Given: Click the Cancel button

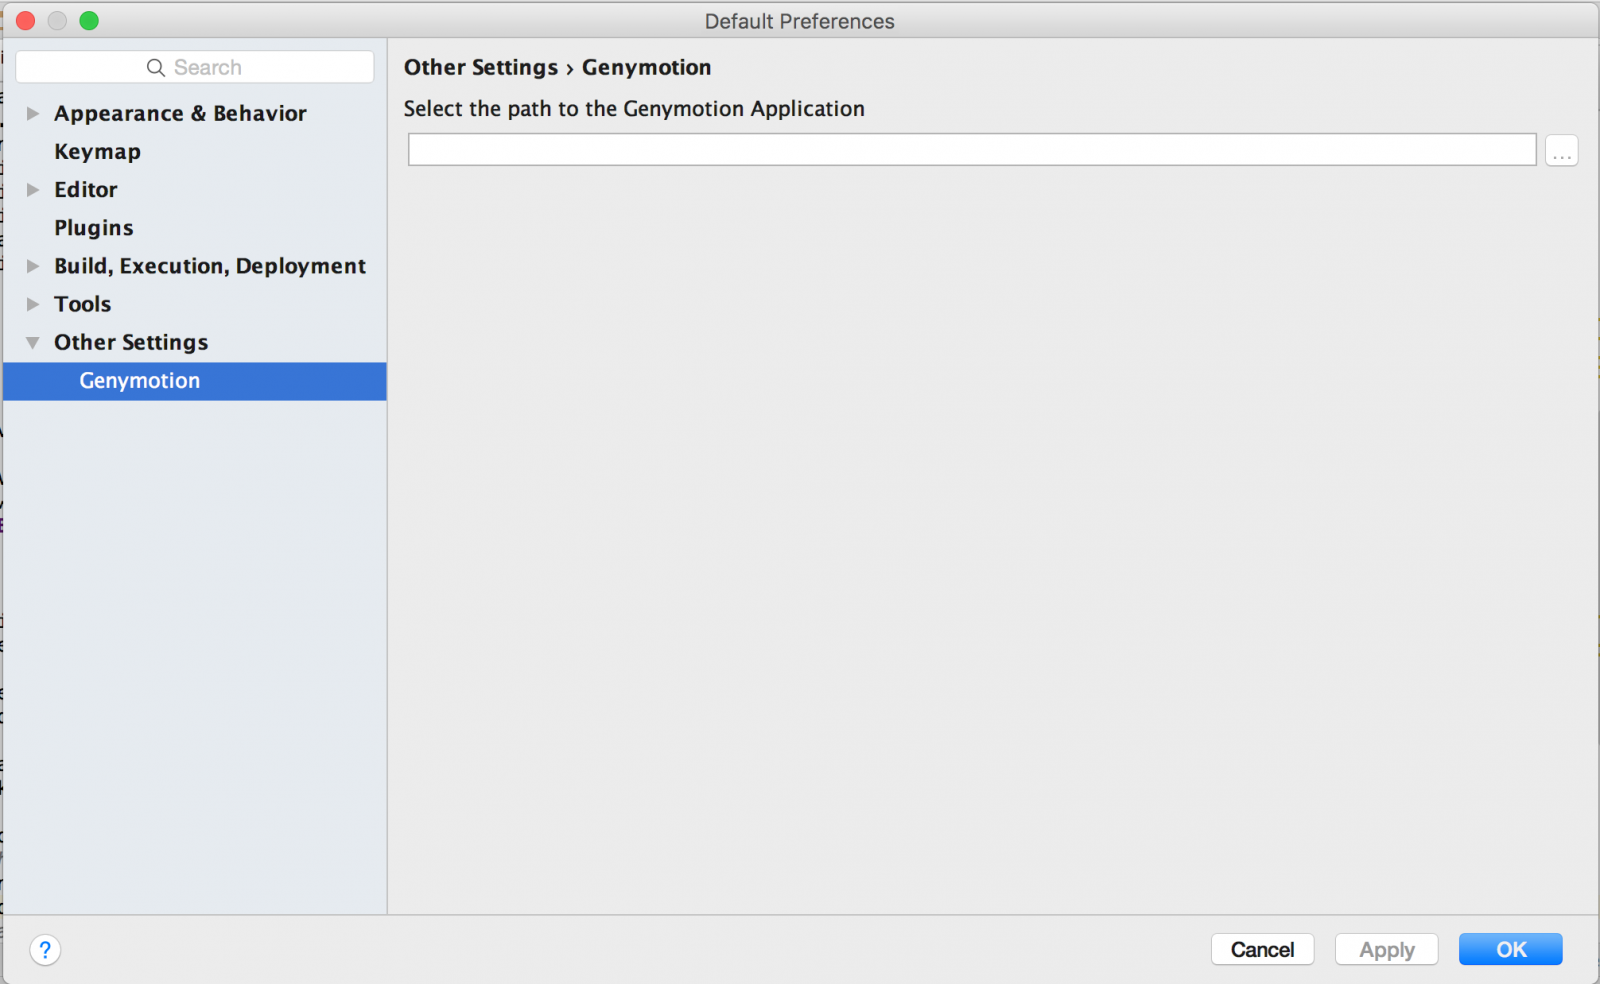Looking at the screenshot, I should pos(1262,949).
